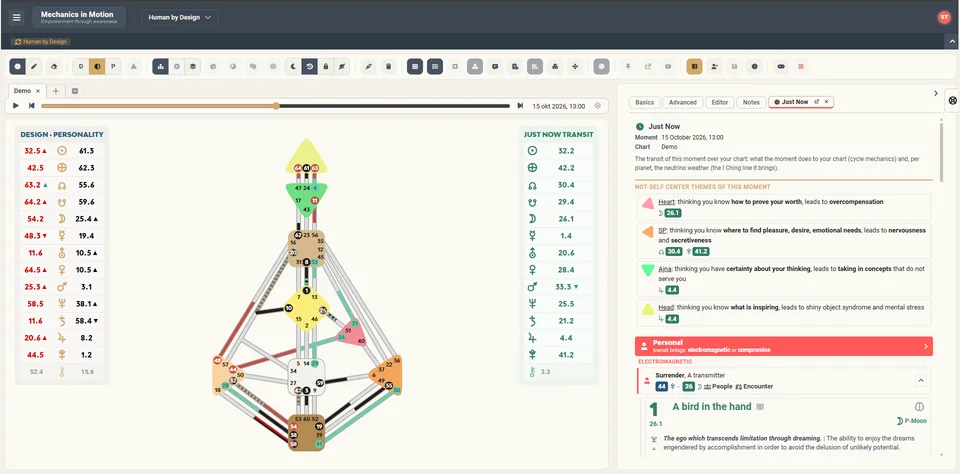Select the half-circle combined chart toggle

pyautogui.click(x=97, y=66)
